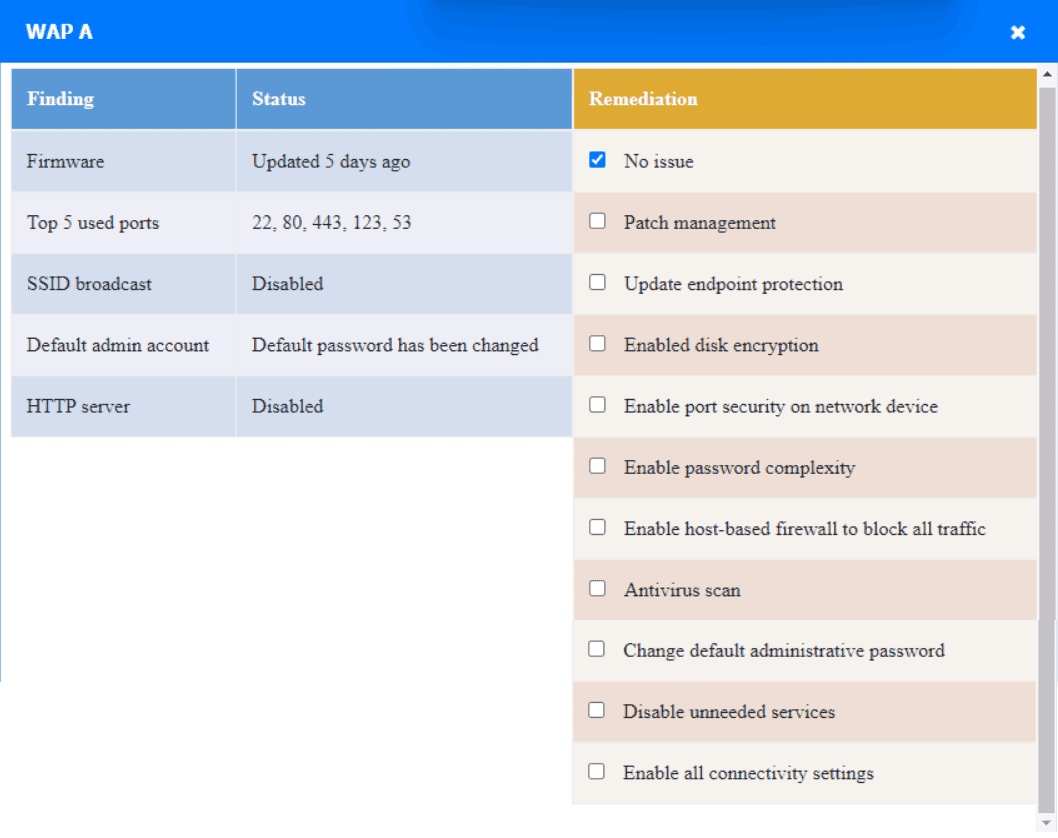Check Change default administrative password
The height and width of the screenshot is (838, 1058).
point(597,650)
